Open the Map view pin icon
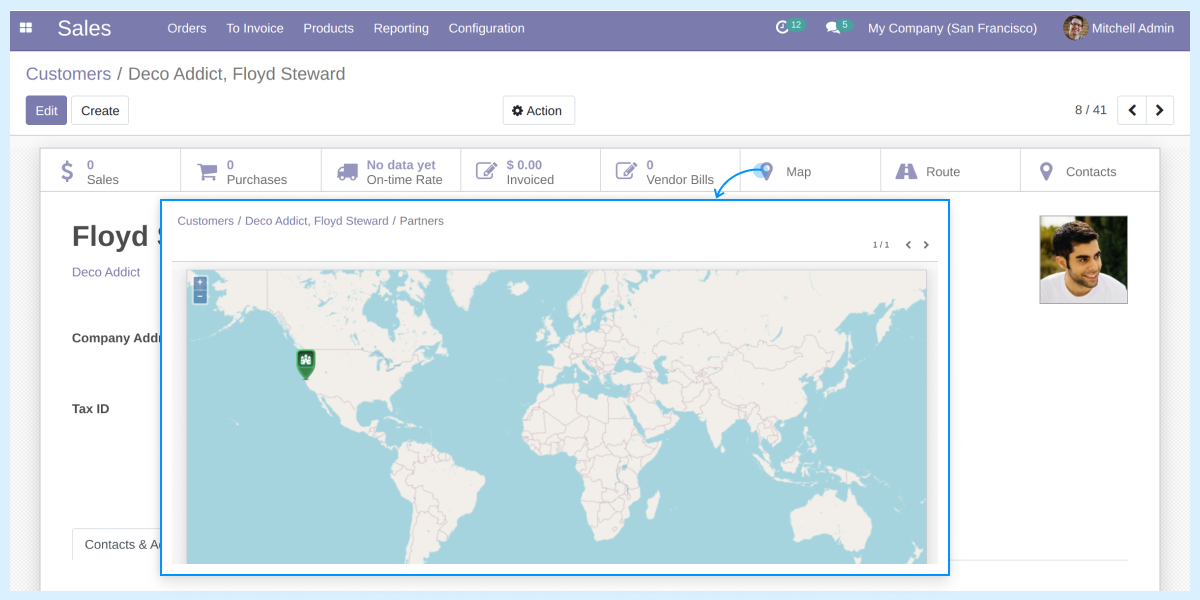This screenshot has width=1200, height=600. click(x=765, y=171)
